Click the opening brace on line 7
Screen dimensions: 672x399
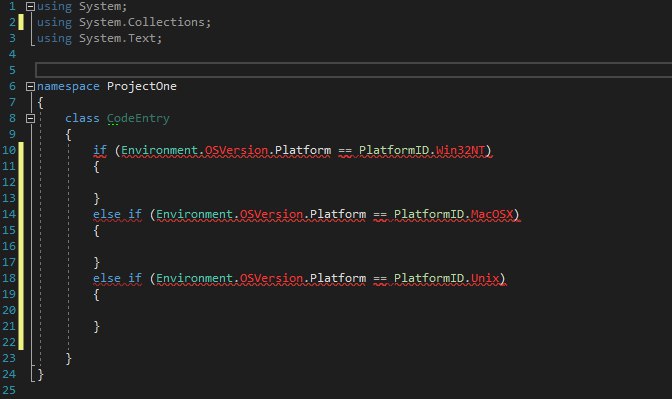pos(40,102)
